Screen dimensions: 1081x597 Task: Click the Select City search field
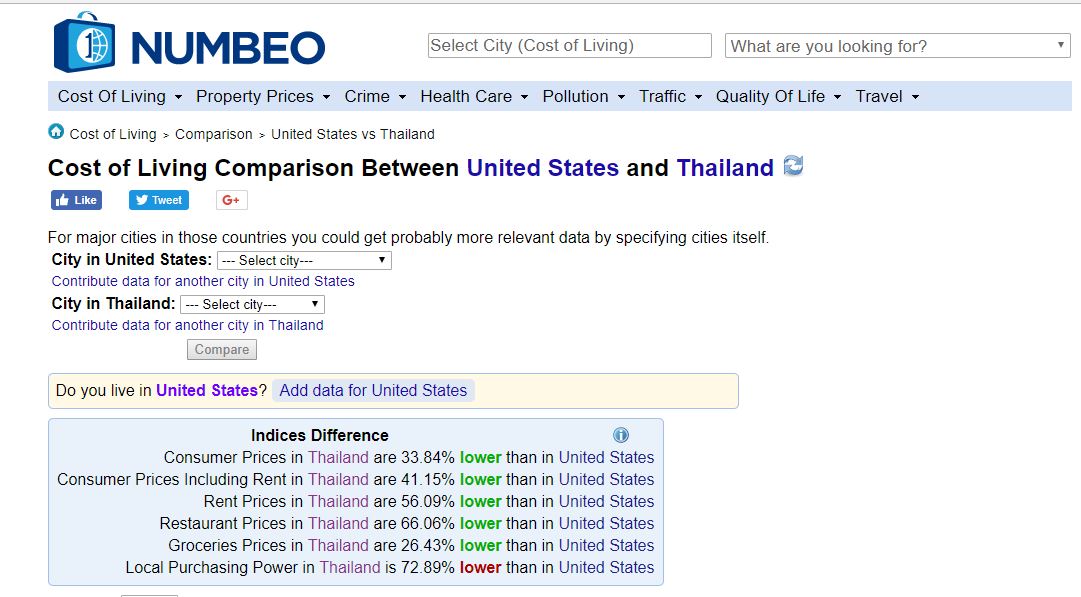(x=569, y=46)
